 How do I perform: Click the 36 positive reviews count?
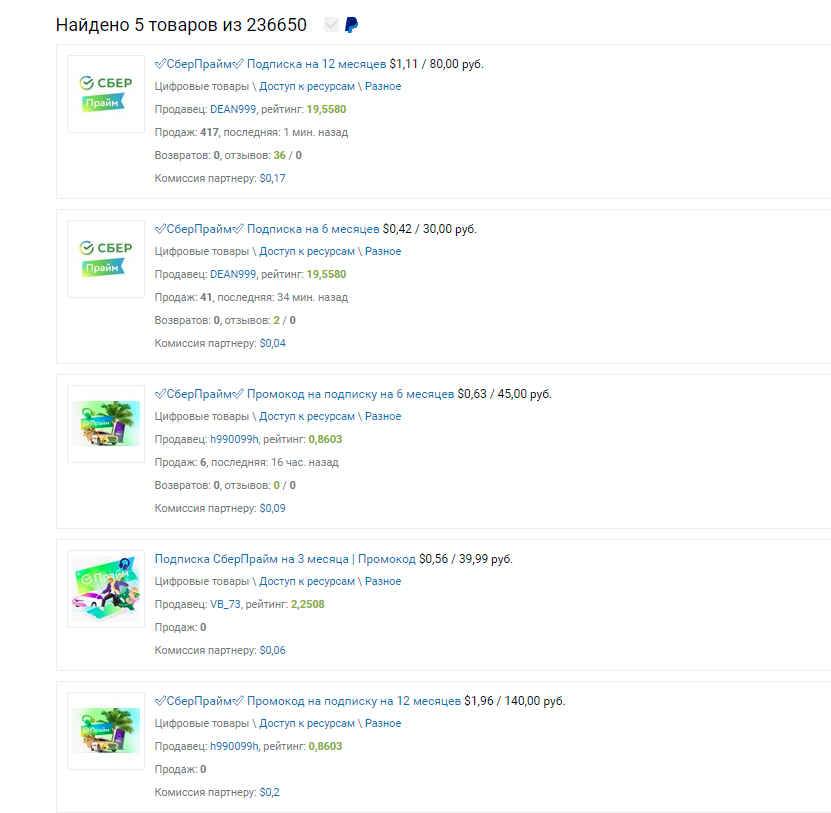tap(279, 155)
